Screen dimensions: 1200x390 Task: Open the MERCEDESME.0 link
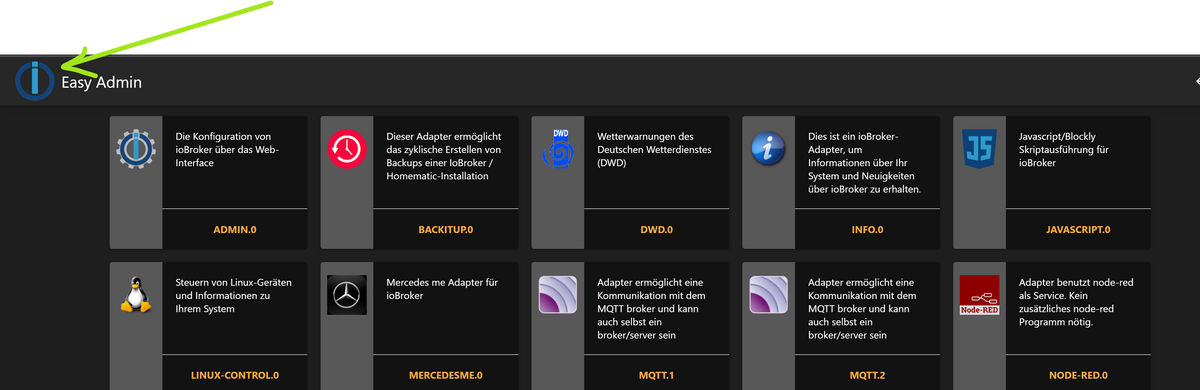point(446,376)
